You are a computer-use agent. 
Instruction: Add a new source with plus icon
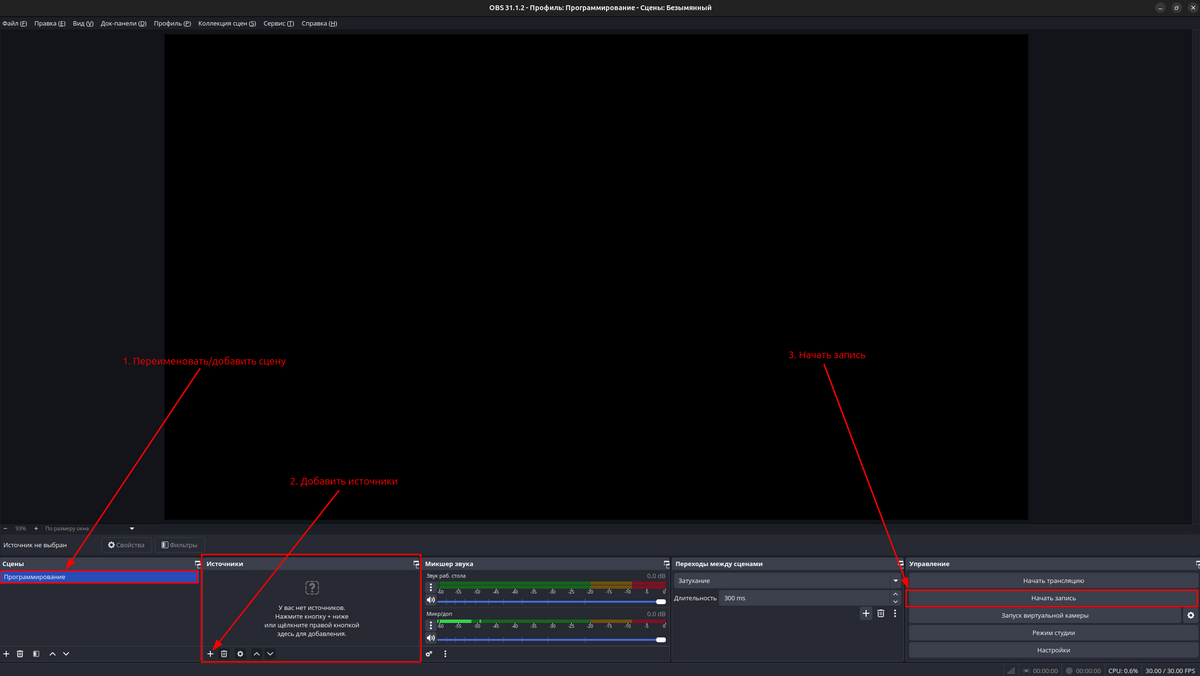[x=210, y=654]
